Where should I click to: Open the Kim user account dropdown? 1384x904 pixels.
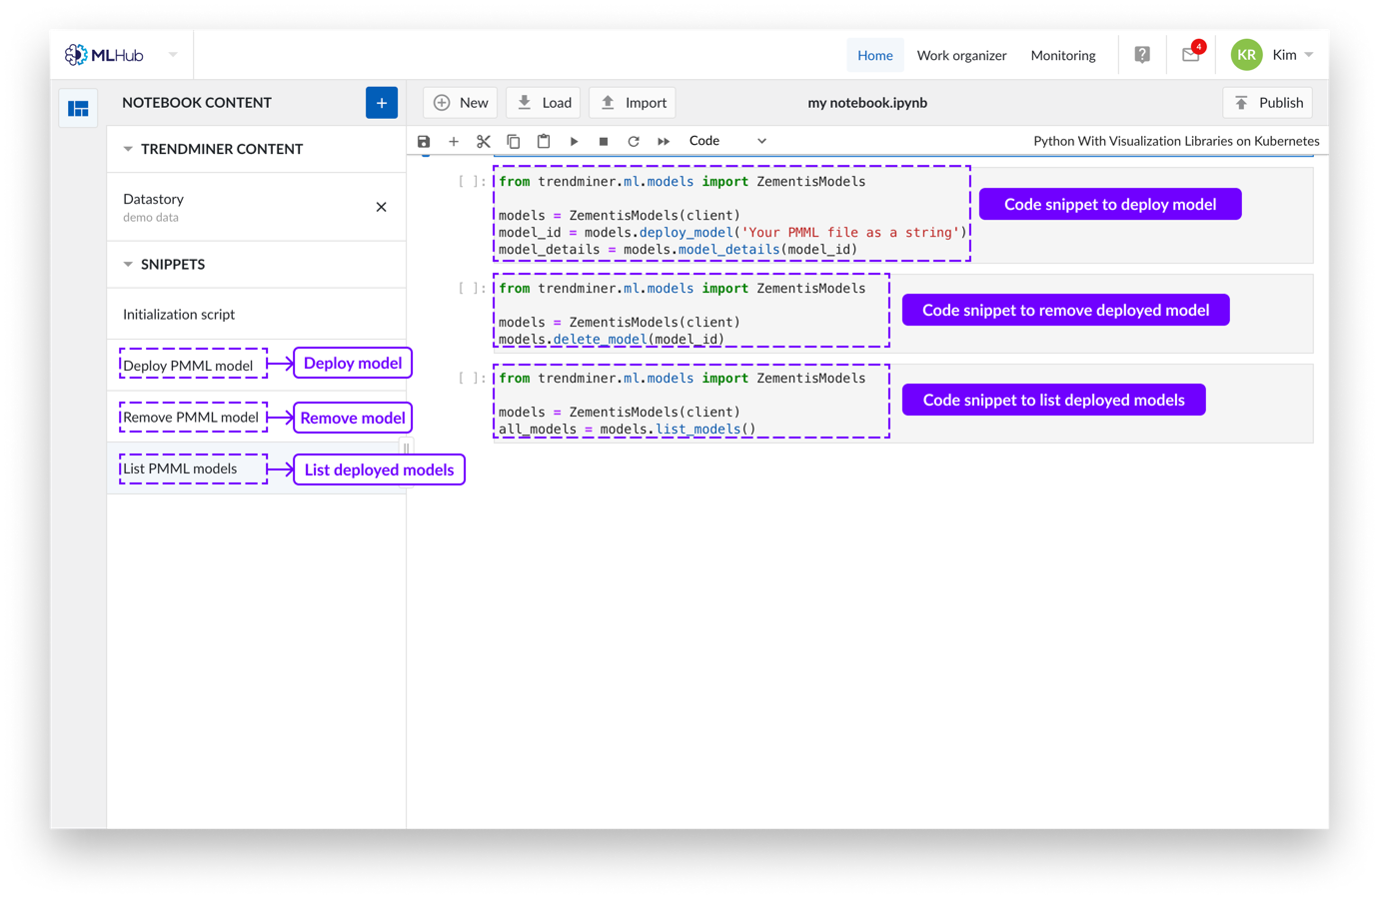1291,55
